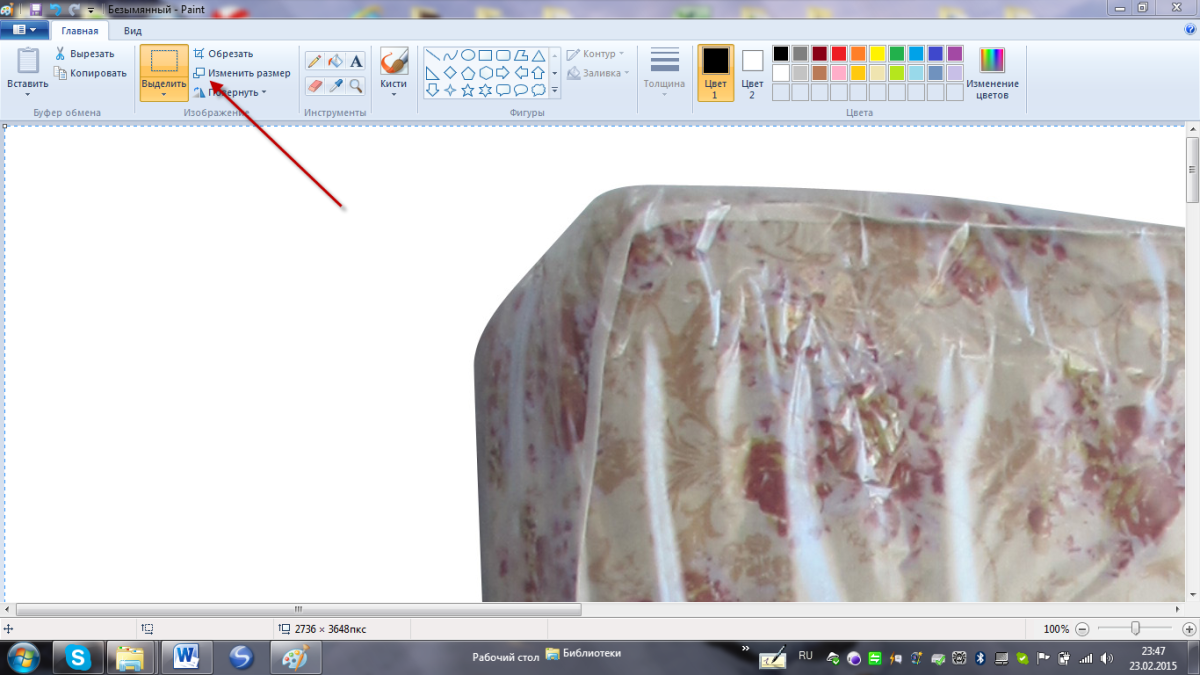Click the Обрезать crop button
This screenshot has width=1200, height=675.
point(223,54)
